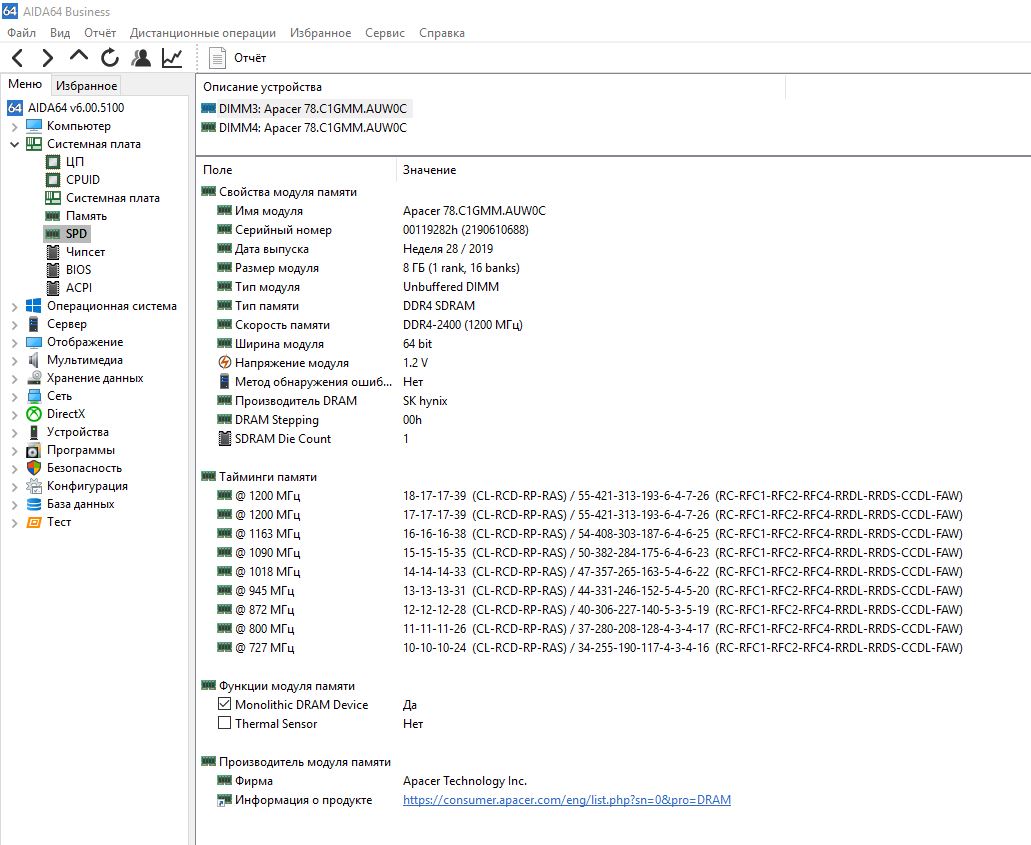The height and width of the screenshot is (845, 1031).
Task: Click the Отчёт report toolbar button
Action: (x=237, y=58)
